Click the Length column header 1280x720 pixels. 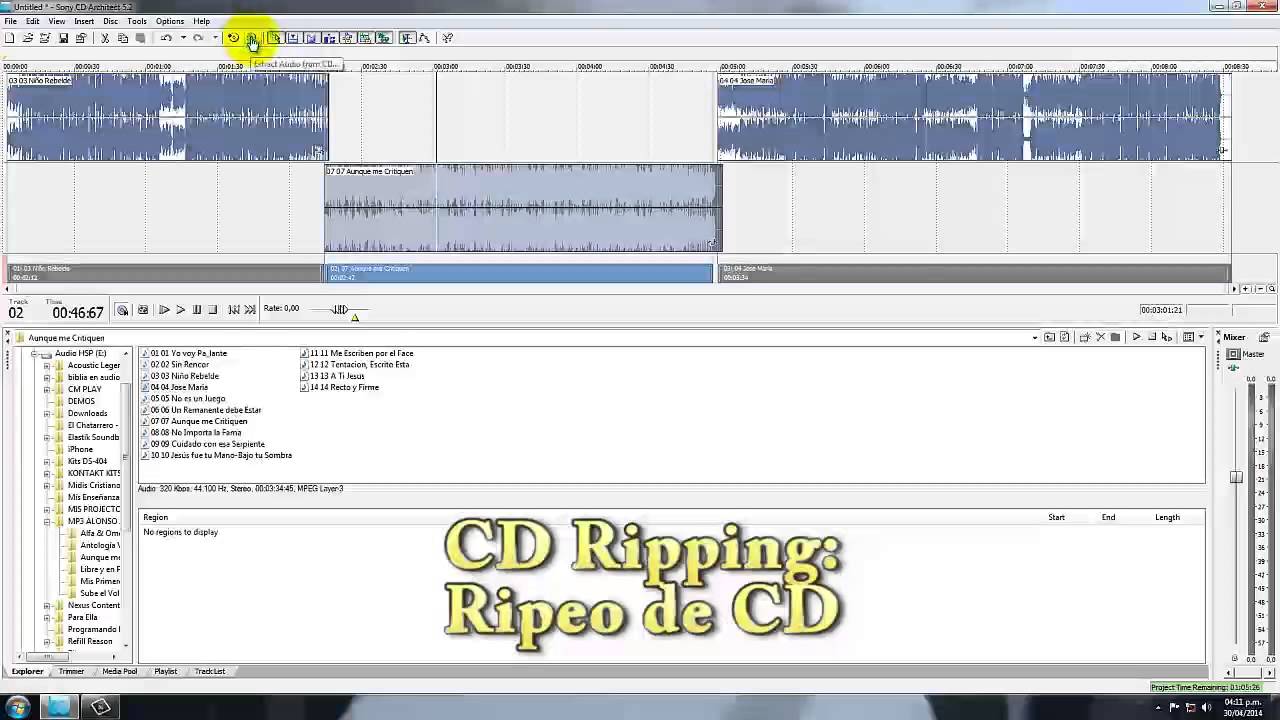pos(1167,517)
